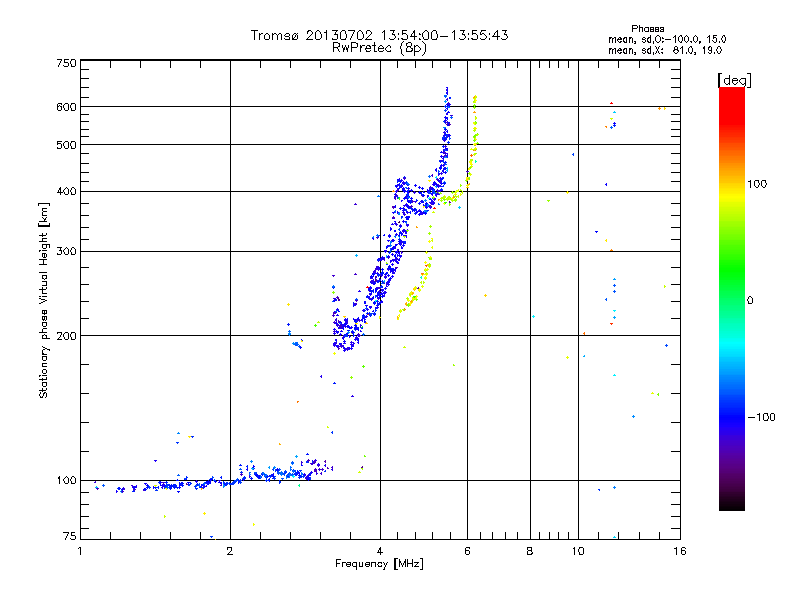This screenshot has height=600, width=800.
Task: Click the plot title "Tromsø 20130702 13:54:00-13:55:43"
Action: 379,35
